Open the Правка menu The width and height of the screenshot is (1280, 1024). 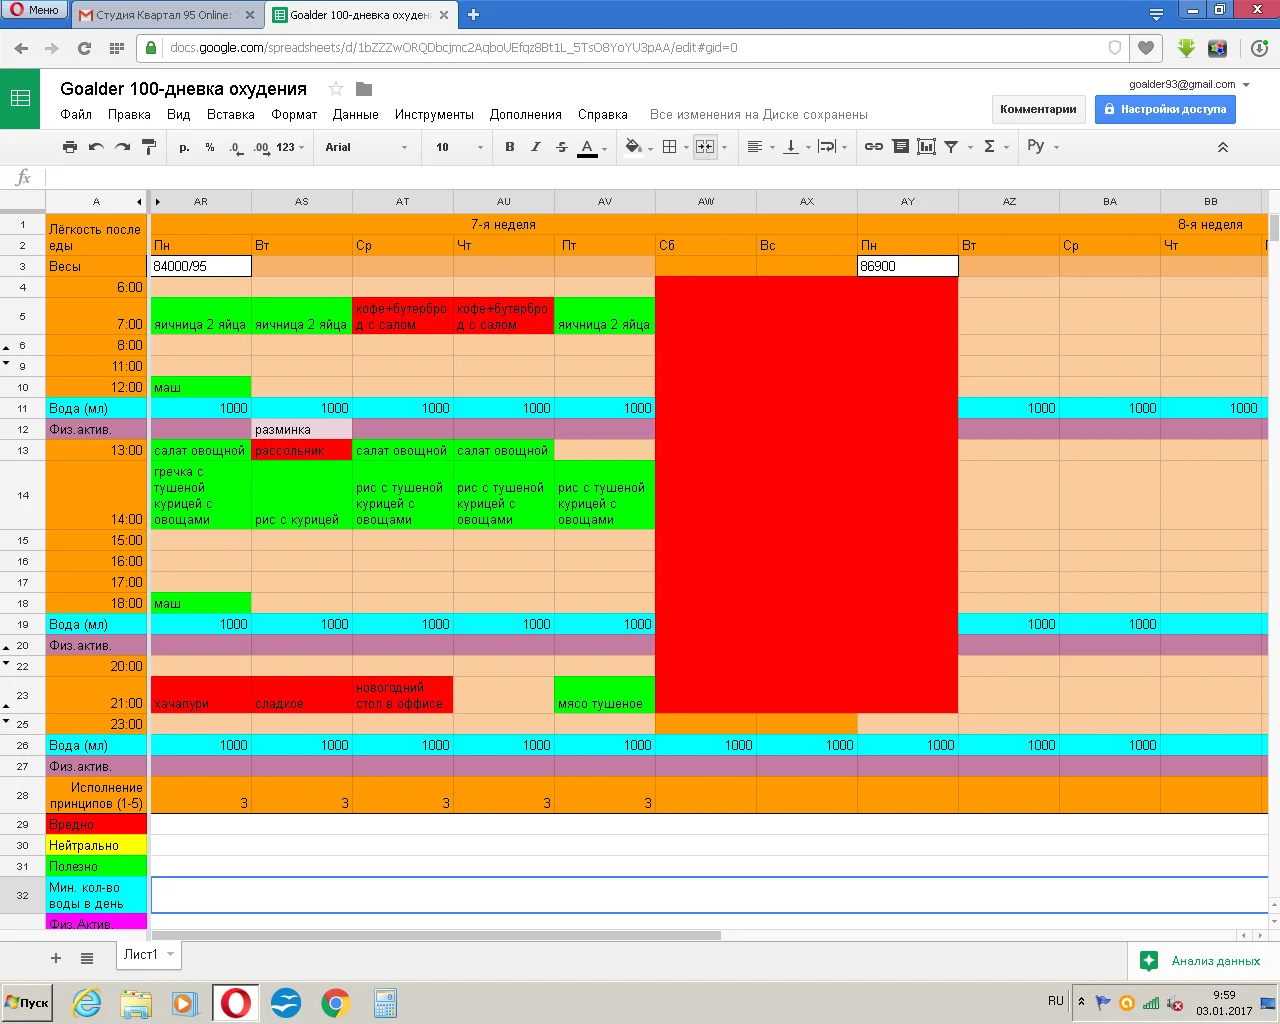pos(129,114)
